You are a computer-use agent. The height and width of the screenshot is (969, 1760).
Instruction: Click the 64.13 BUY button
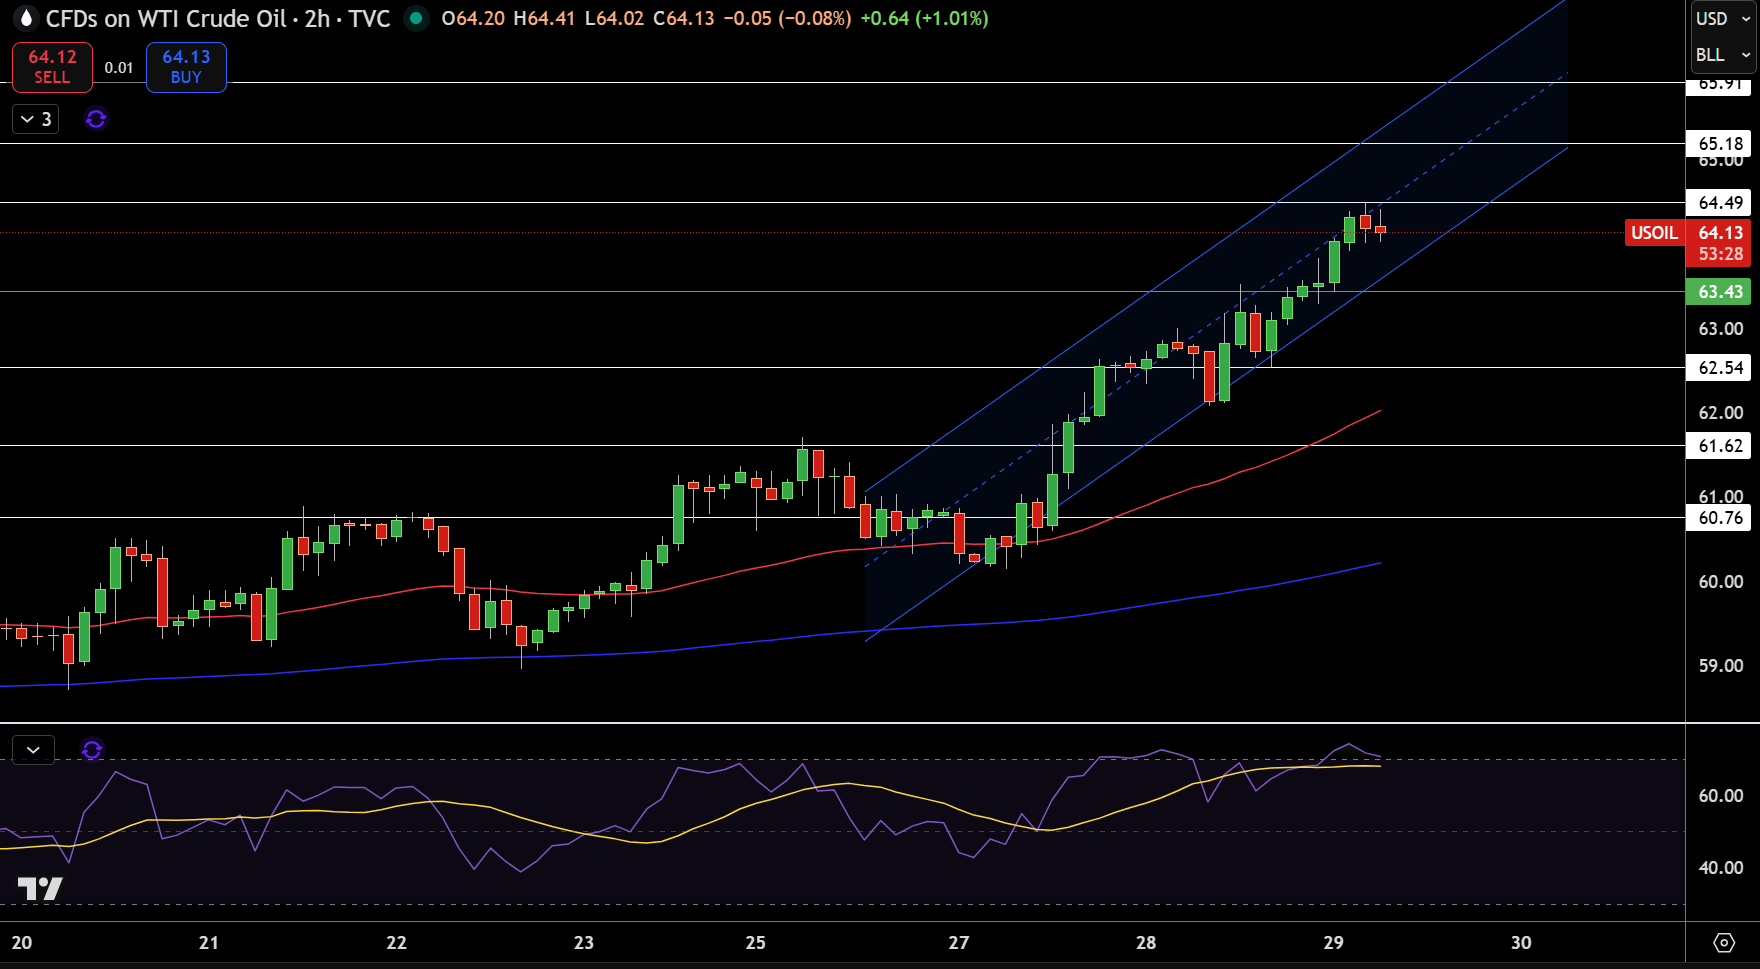[x=186, y=67]
